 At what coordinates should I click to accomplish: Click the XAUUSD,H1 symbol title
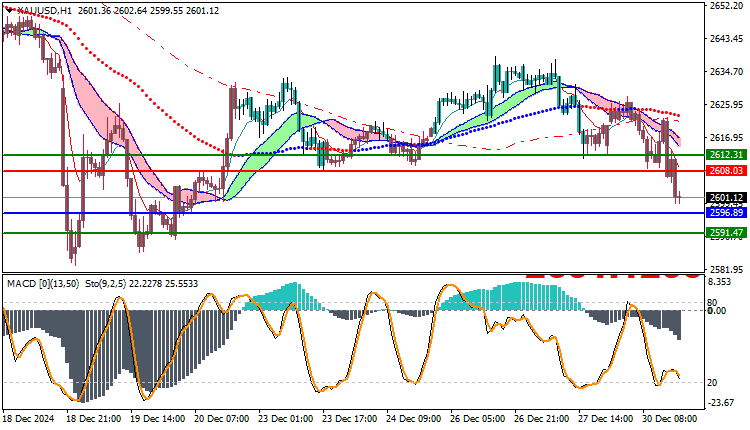[x=44, y=10]
